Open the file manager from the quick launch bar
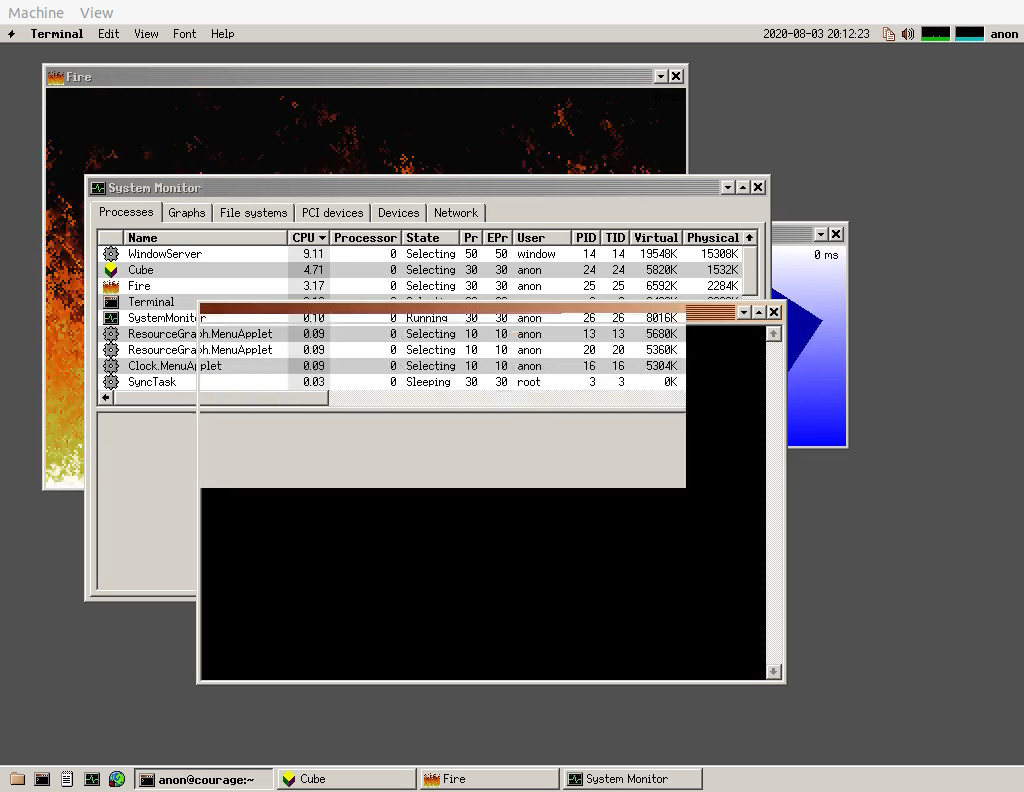1024x792 pixels. tap(16, 779)
